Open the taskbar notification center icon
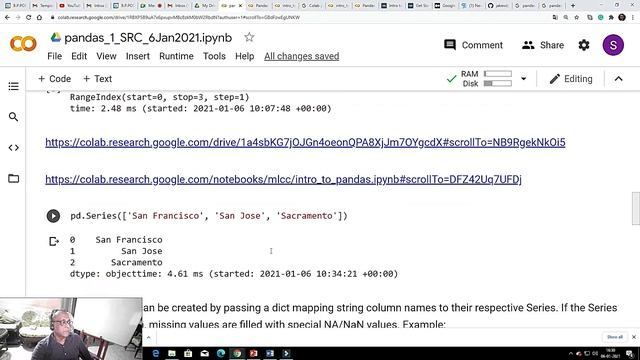Screen dimensions: 640x360 pyautogui.click(x=630, y=353)
